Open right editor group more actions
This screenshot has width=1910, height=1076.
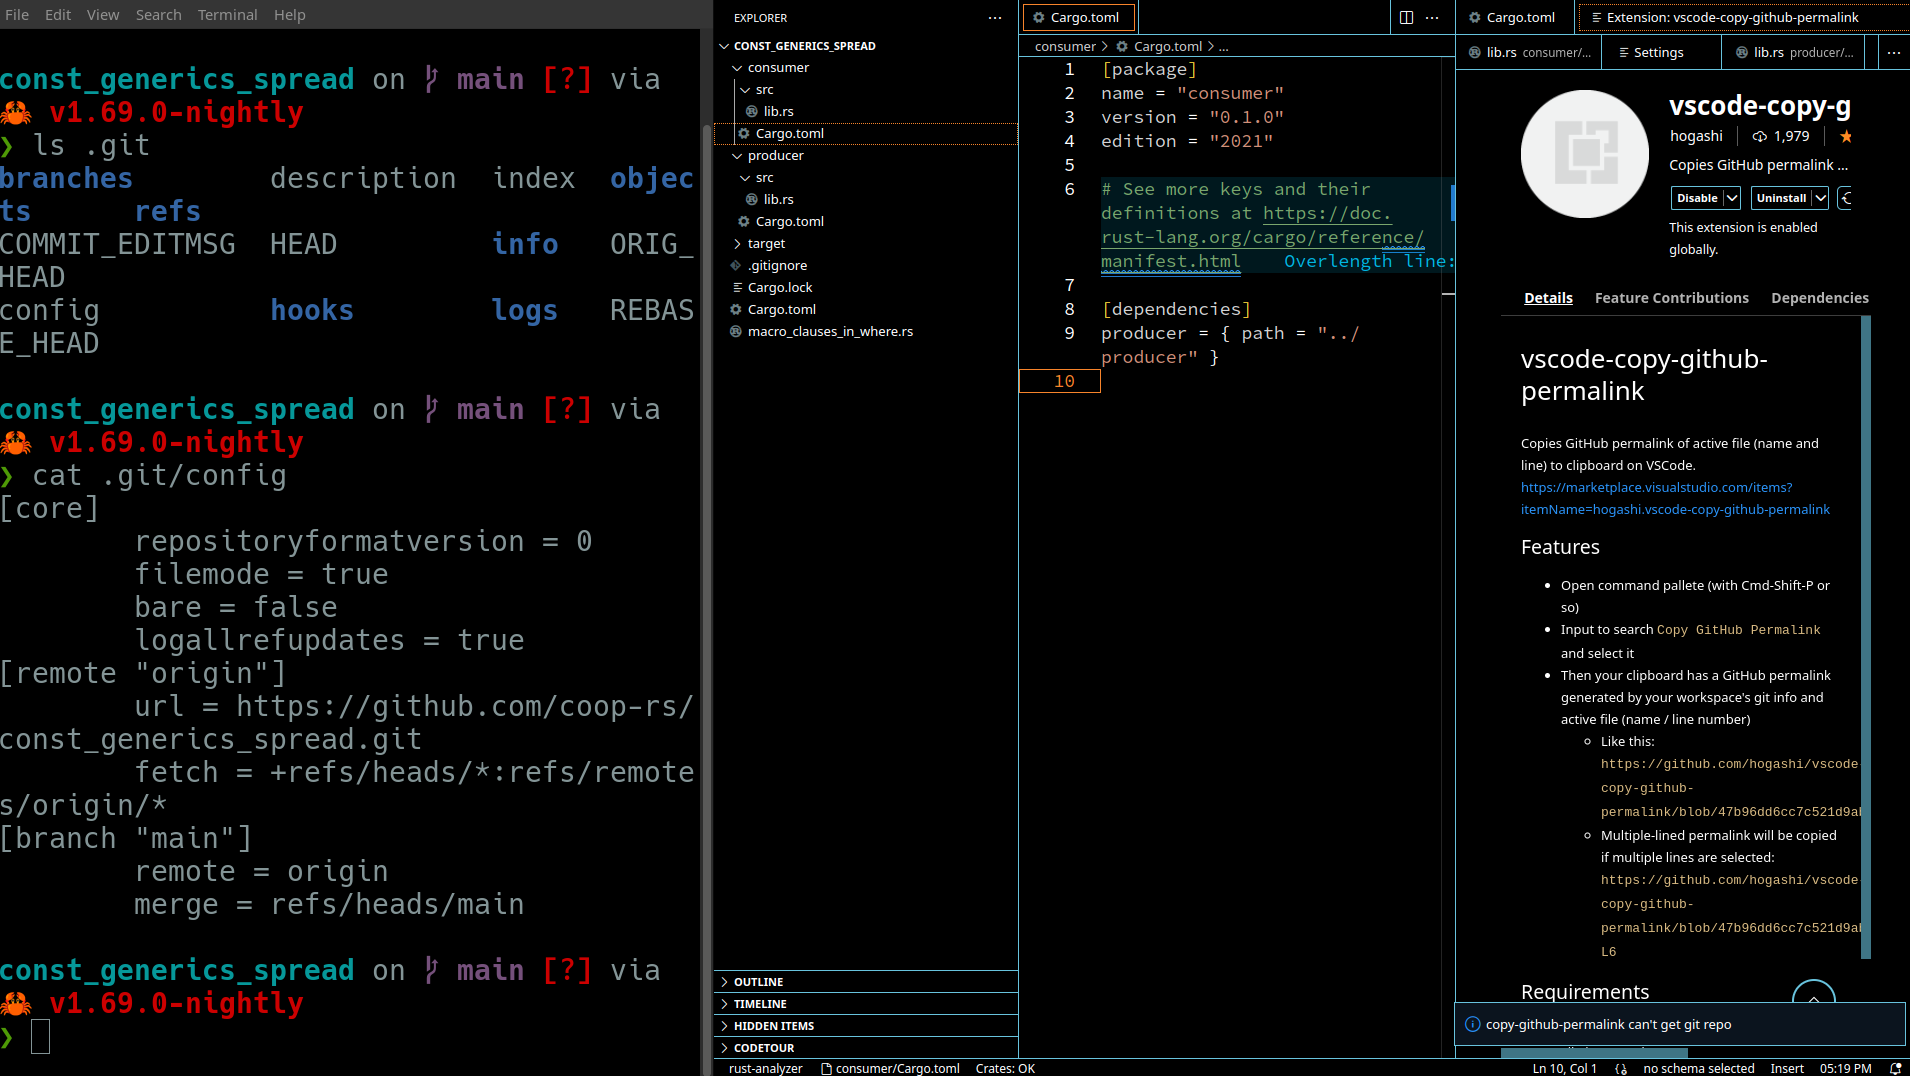point(1893,53)
